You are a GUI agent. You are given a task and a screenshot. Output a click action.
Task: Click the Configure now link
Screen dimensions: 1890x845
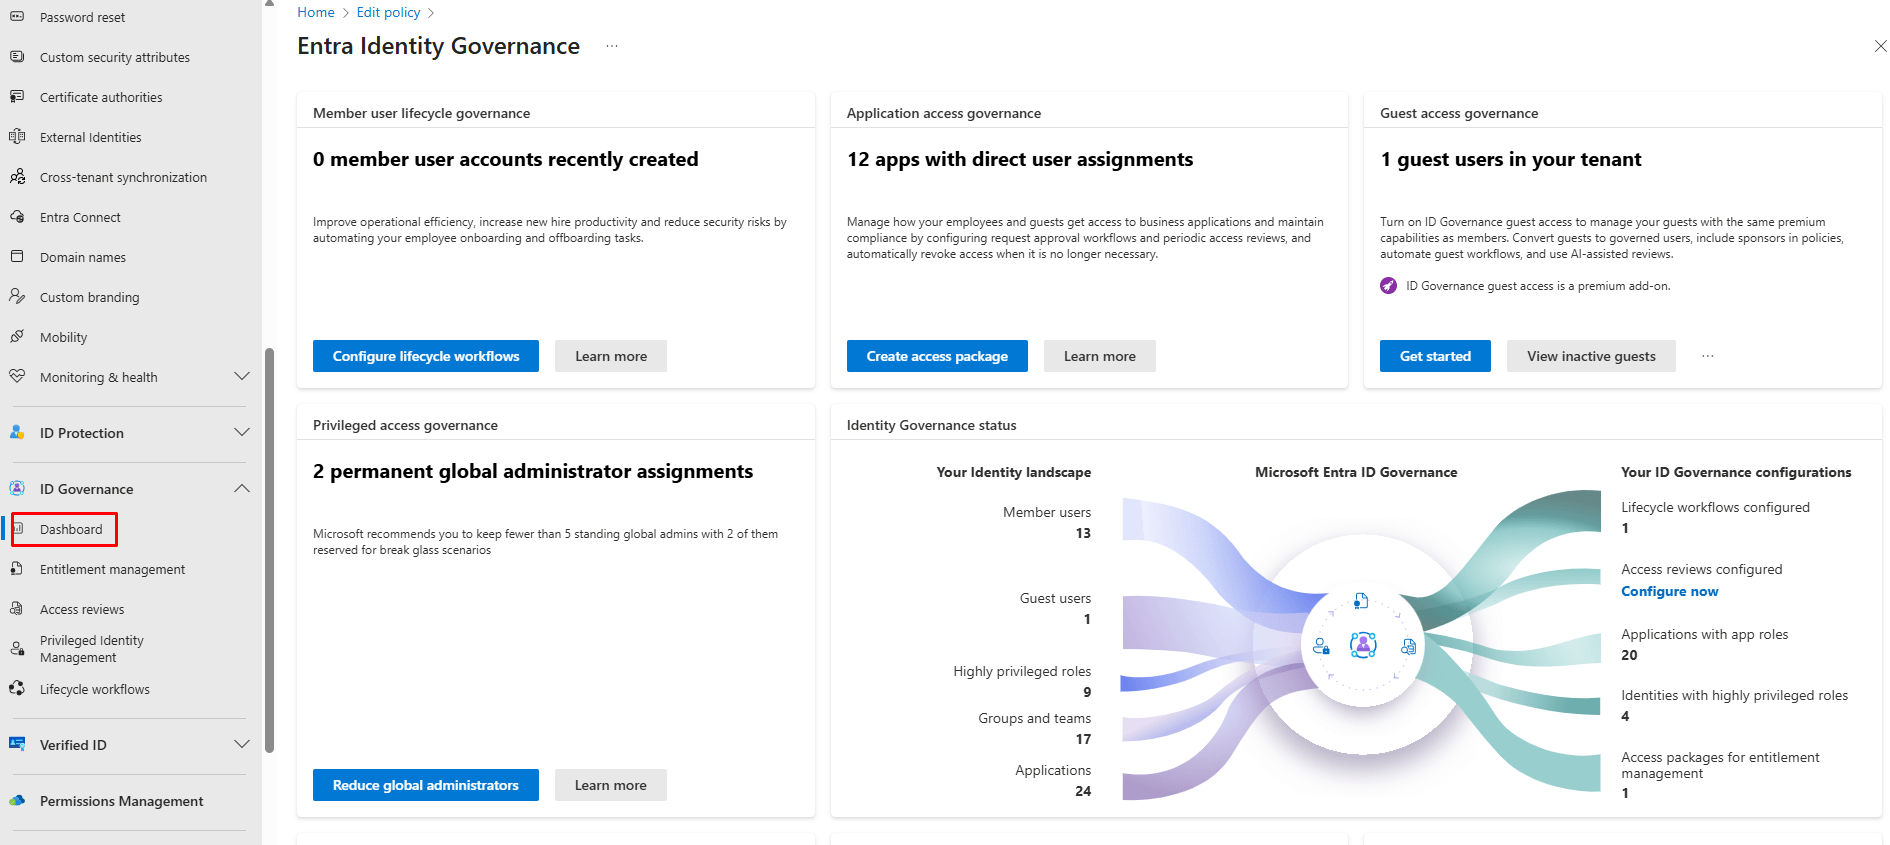click(x=1669, y=591)
